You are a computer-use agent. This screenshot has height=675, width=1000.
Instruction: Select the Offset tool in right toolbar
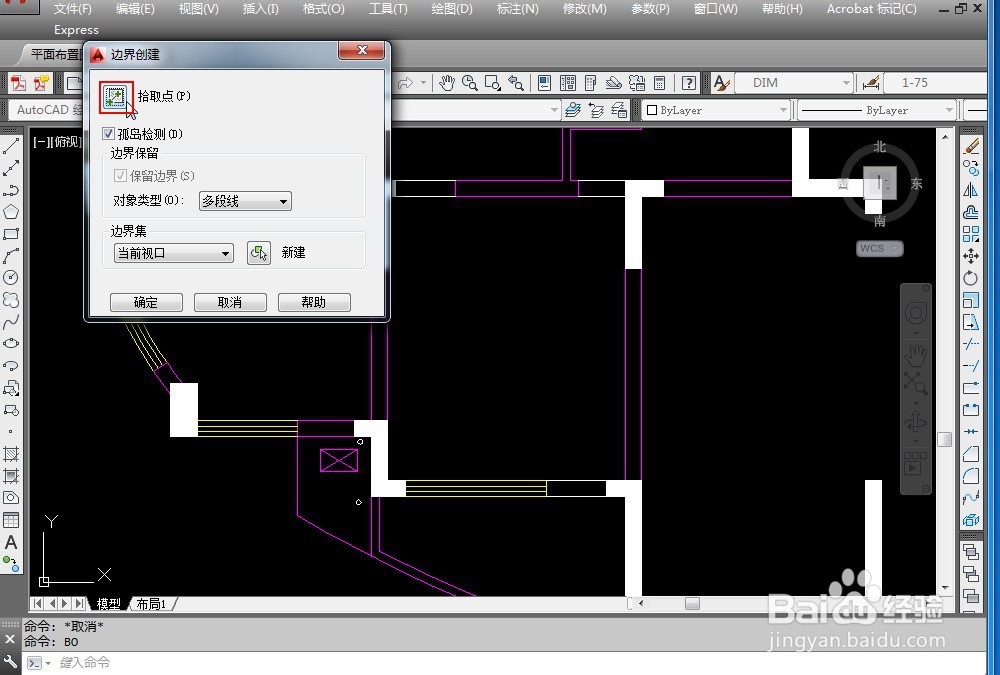click(x=971, y=212)
